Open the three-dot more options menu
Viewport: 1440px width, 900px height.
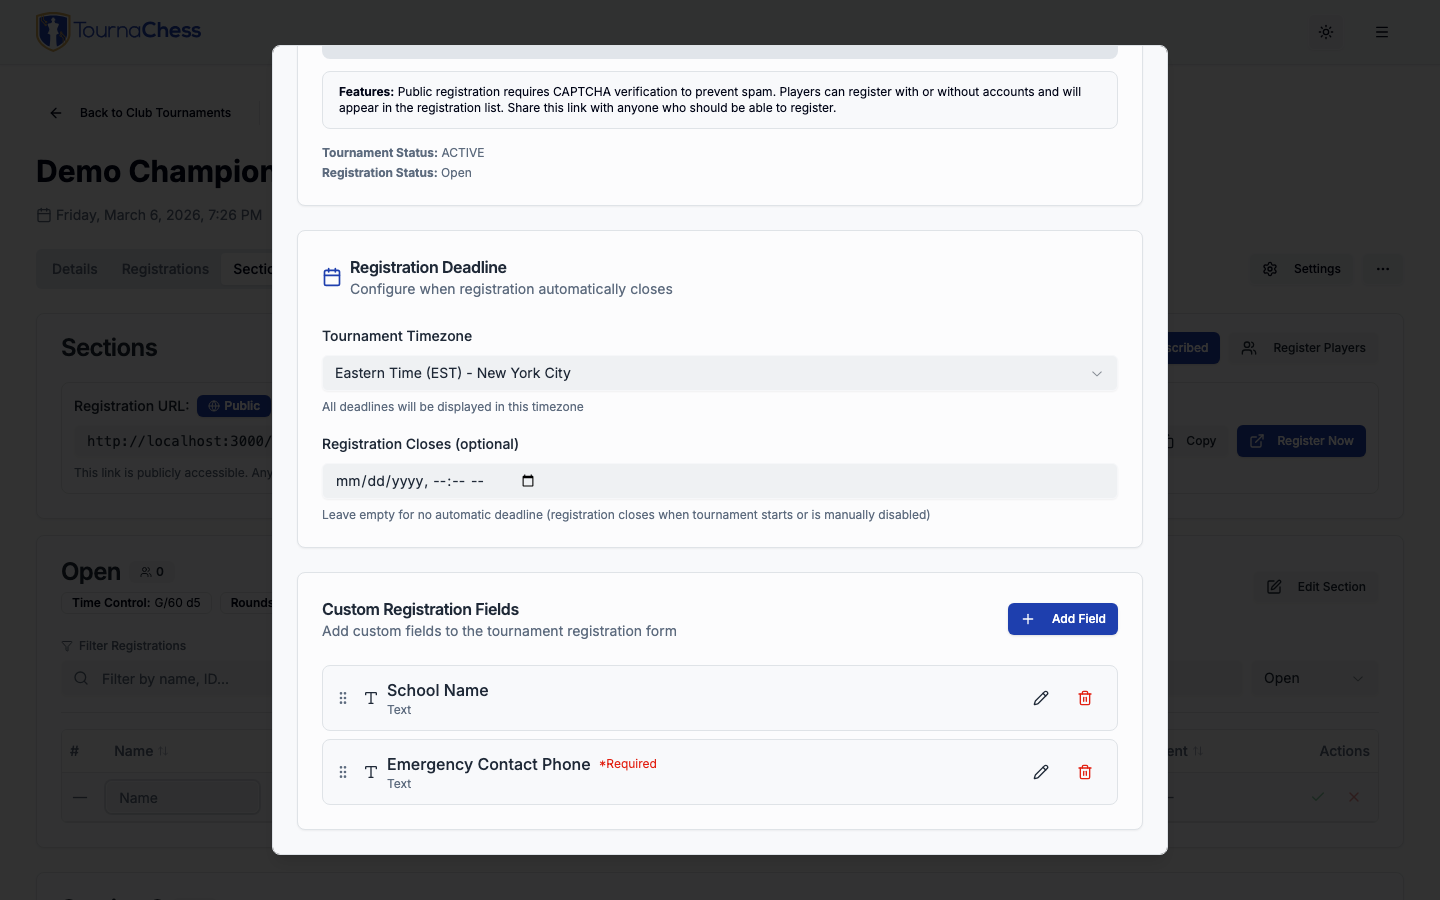pyautogui.click(x=1383, y=269)
